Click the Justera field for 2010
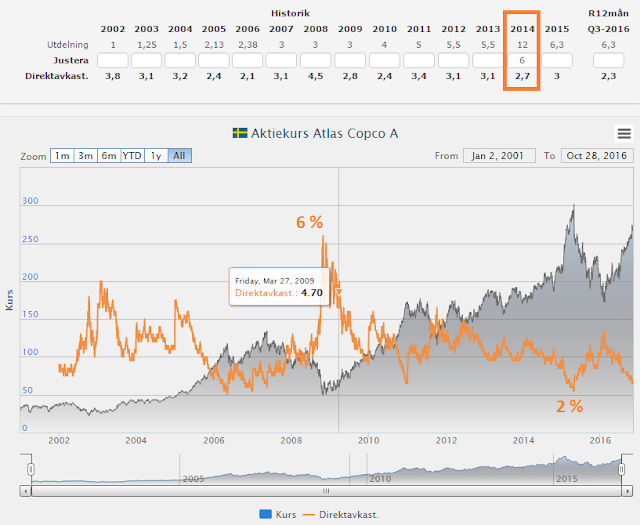 tap(384, 60)
